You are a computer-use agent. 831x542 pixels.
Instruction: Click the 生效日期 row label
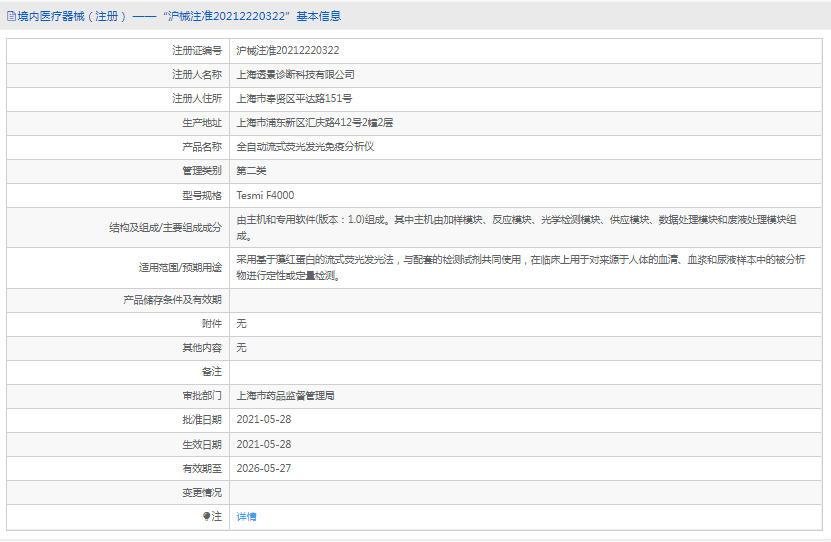pos(202,445)
